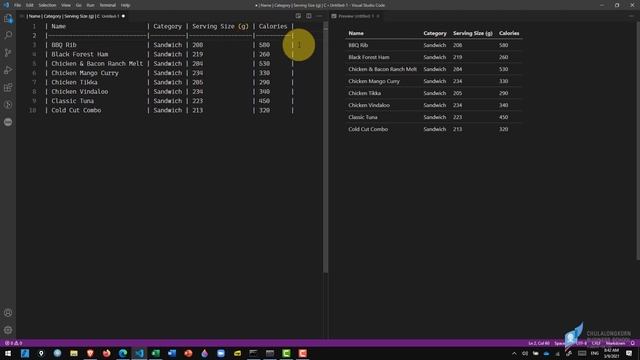
Task: Click the split editor right icon
Action: coord(309,16)
